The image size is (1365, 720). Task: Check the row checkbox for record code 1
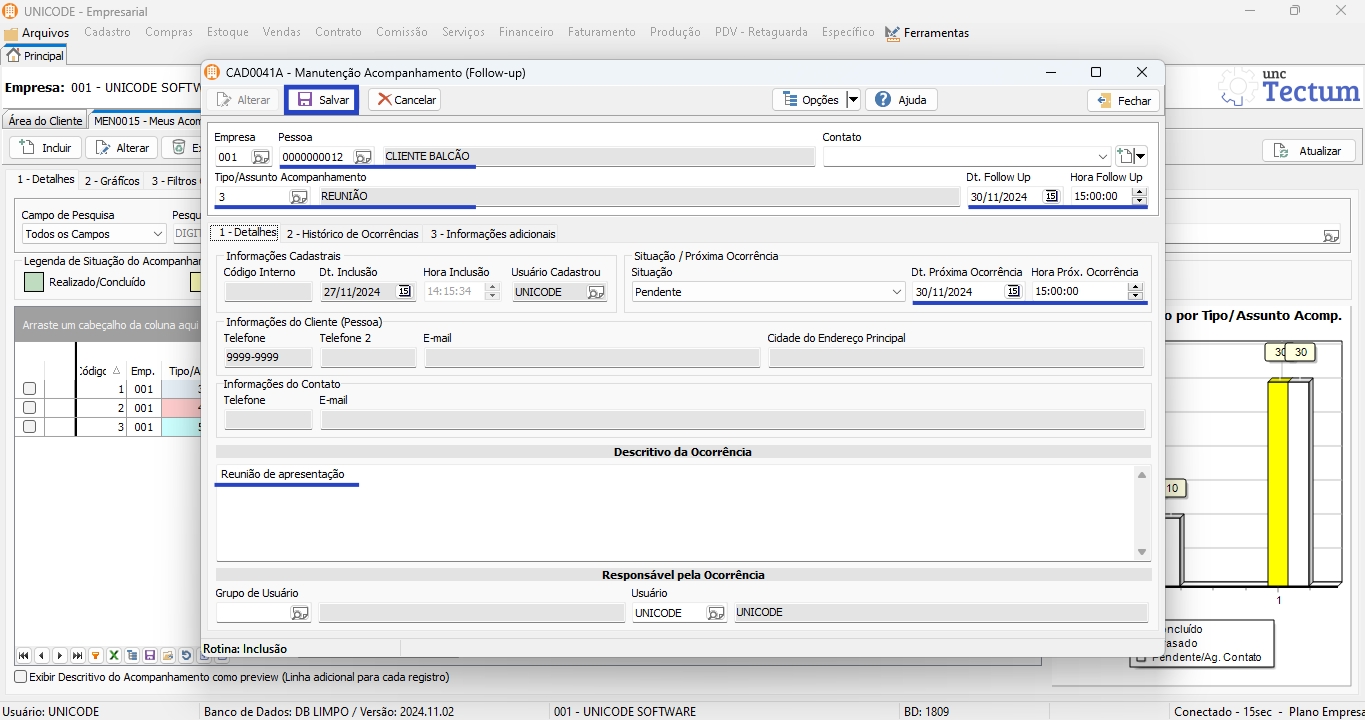[x=29, y=389]
